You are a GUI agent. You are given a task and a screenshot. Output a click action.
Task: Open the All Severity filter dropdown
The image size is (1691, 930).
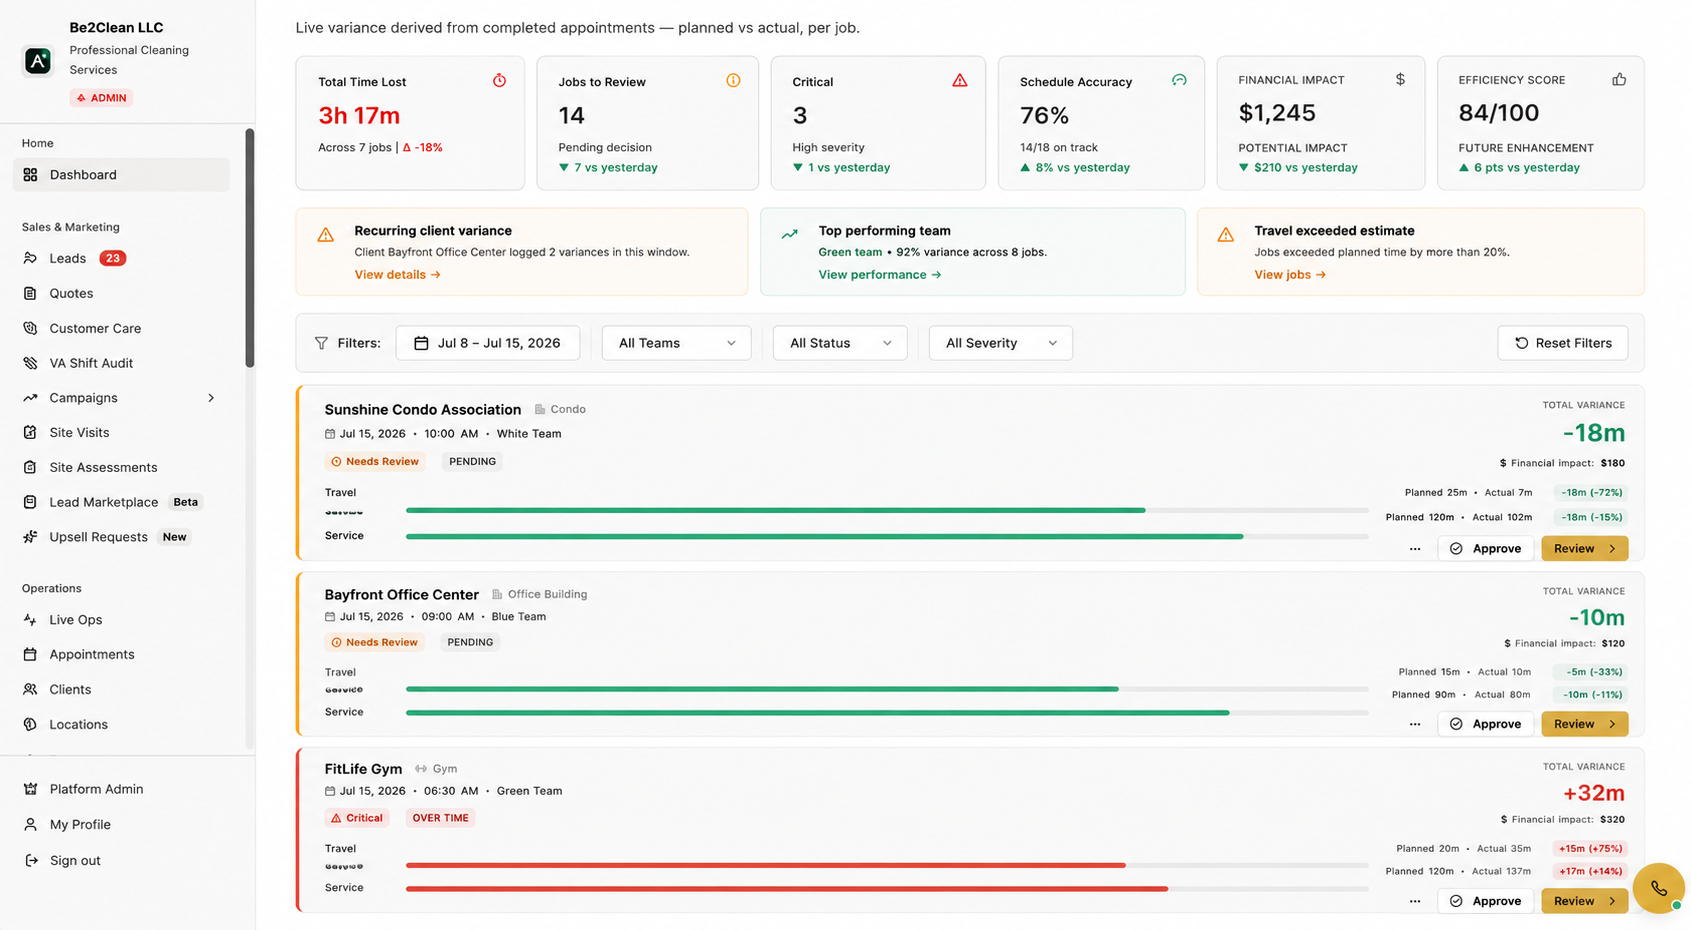(1000, 343)
